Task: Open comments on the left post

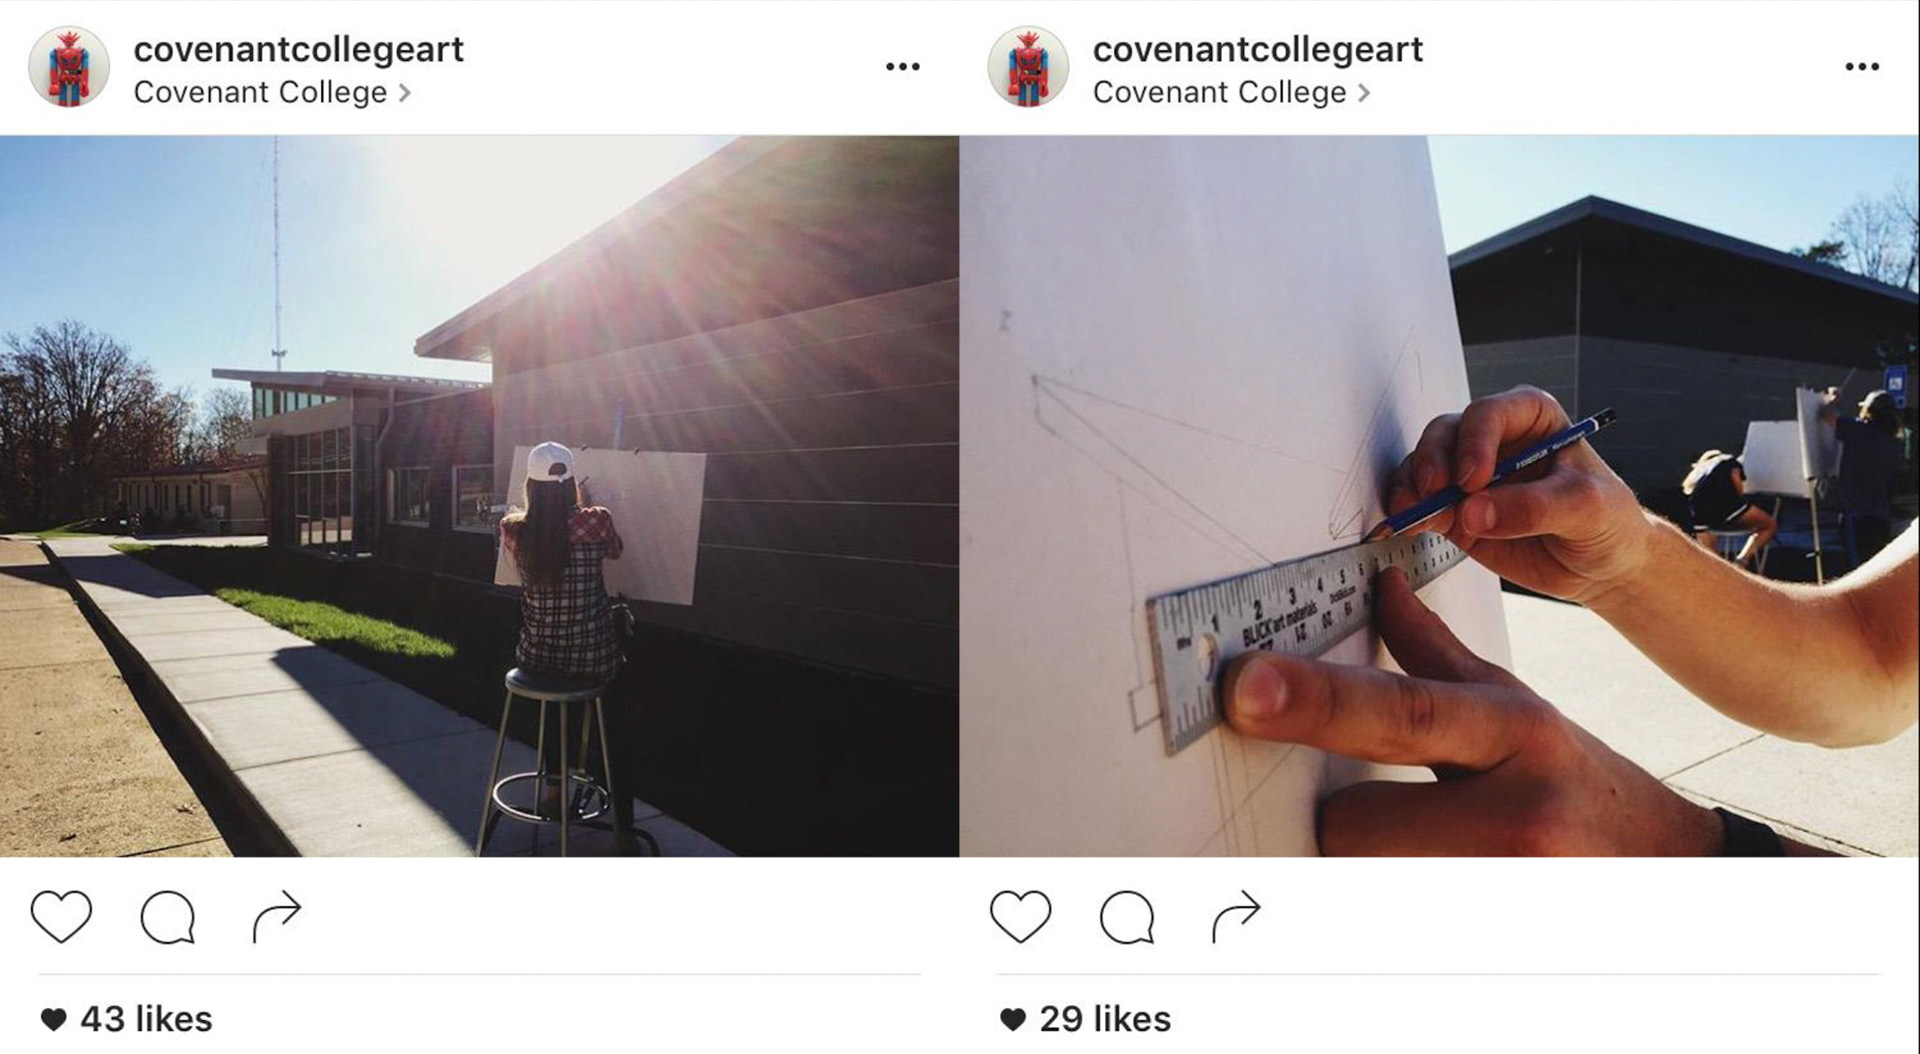Action: (x=168, y=917)
